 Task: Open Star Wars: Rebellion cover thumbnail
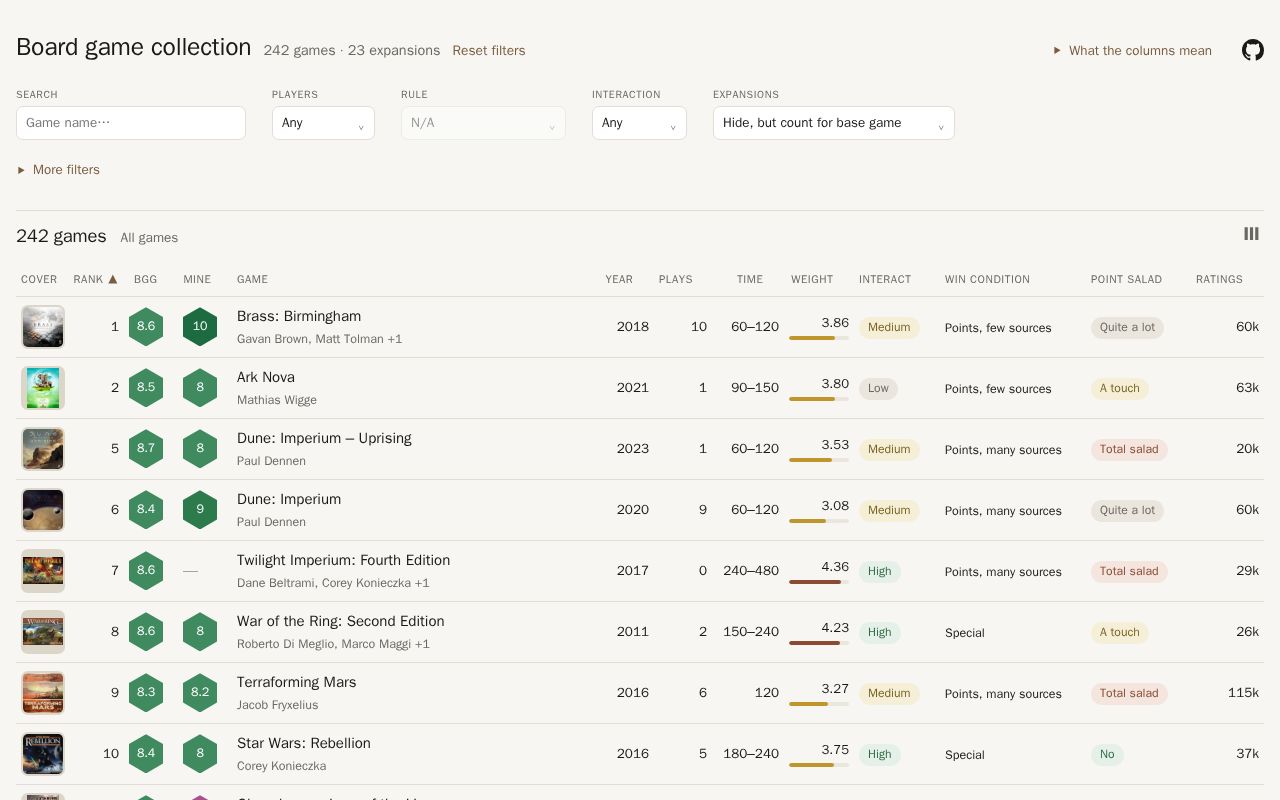tap(43, 754)
